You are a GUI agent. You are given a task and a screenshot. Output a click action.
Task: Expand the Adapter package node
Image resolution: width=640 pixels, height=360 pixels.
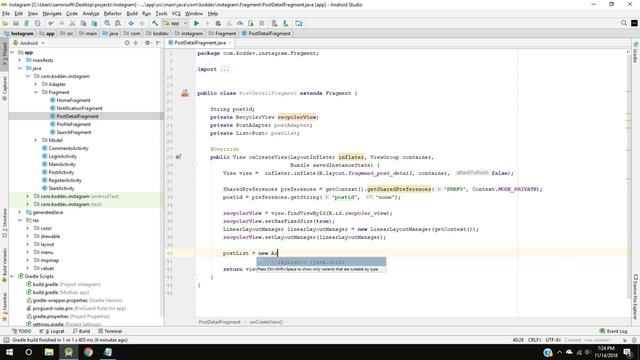(x=36, y=84)
